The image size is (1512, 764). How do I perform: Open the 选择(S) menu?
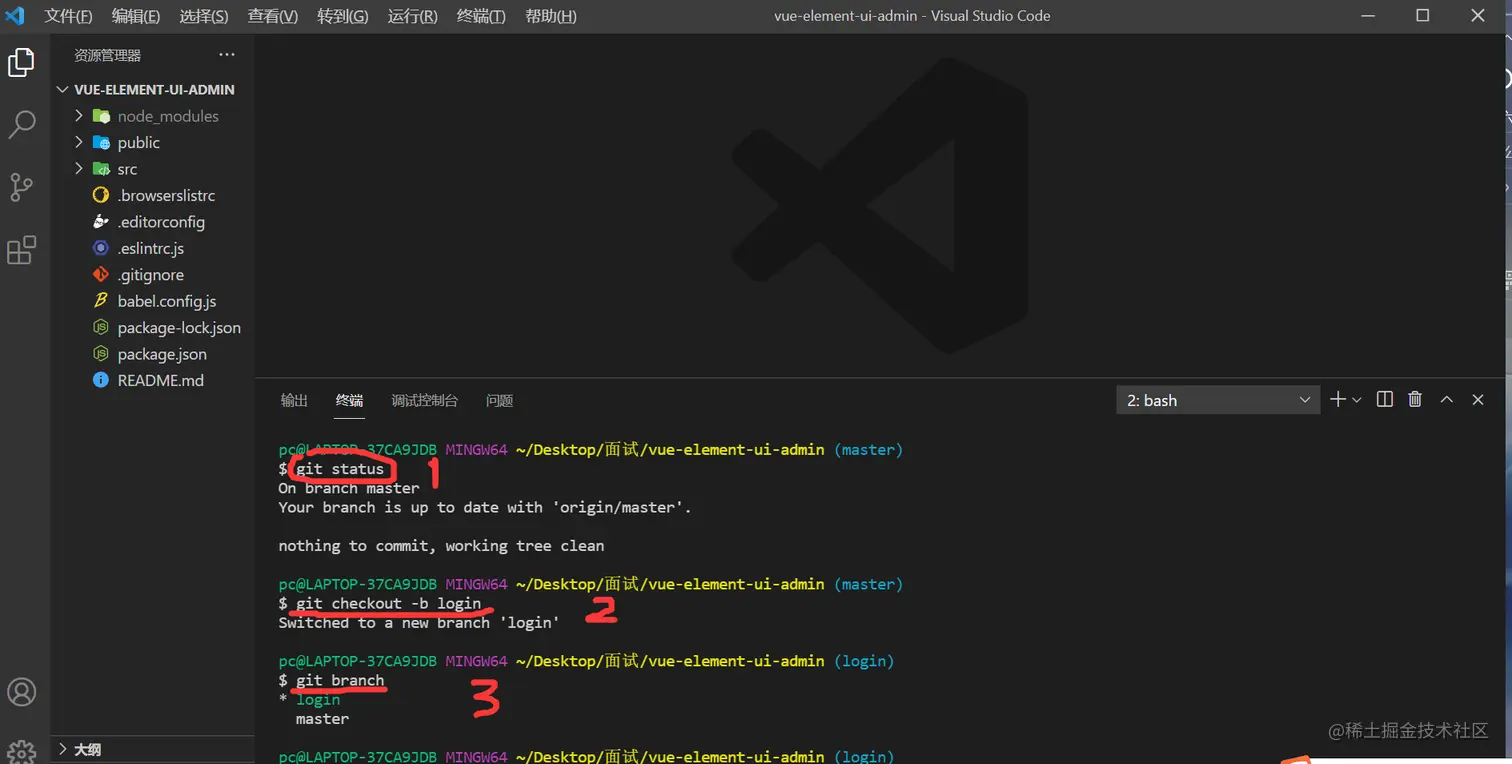pyautogui.click(x=204, y=16)
